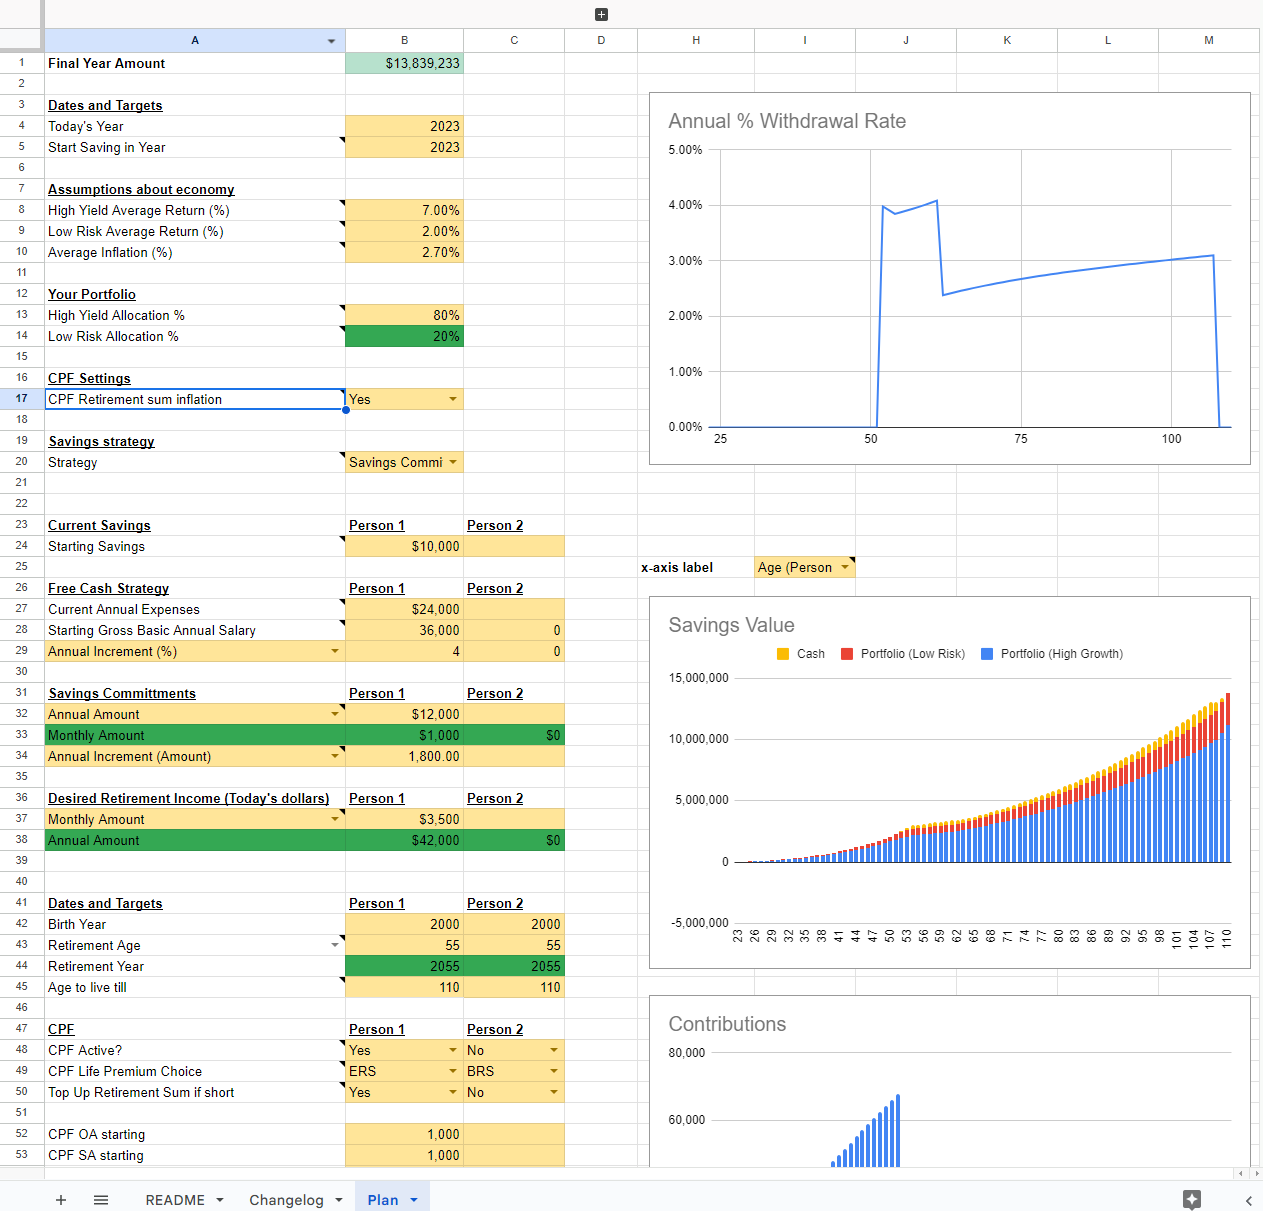
Task: Click Final Year Amount value $13,839,233
Action: (405, 63)
